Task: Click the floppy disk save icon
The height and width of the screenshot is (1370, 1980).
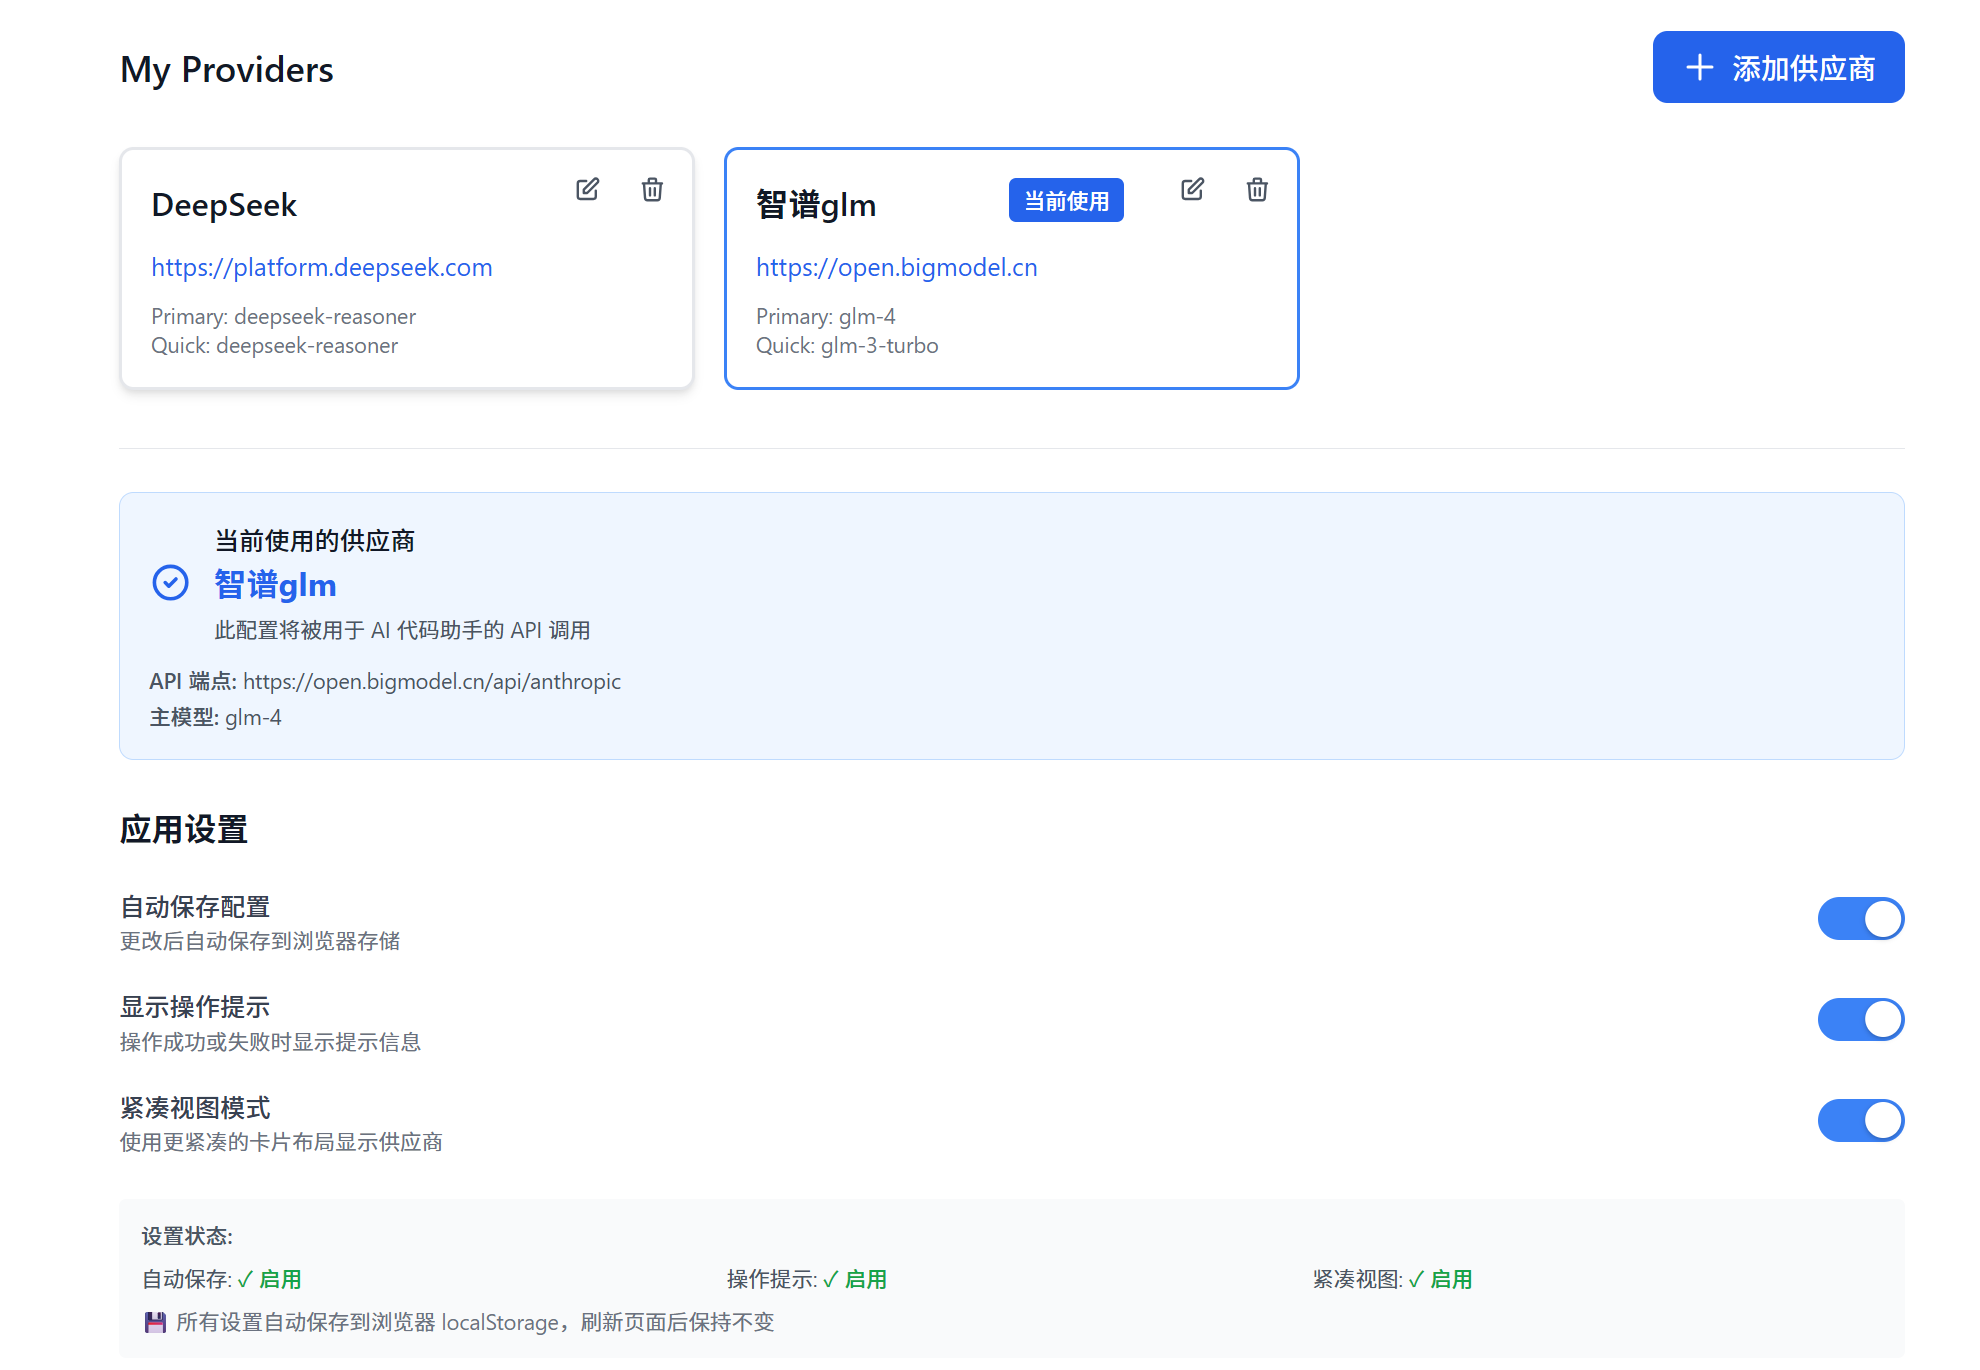Action: (x=155, y=1322)
